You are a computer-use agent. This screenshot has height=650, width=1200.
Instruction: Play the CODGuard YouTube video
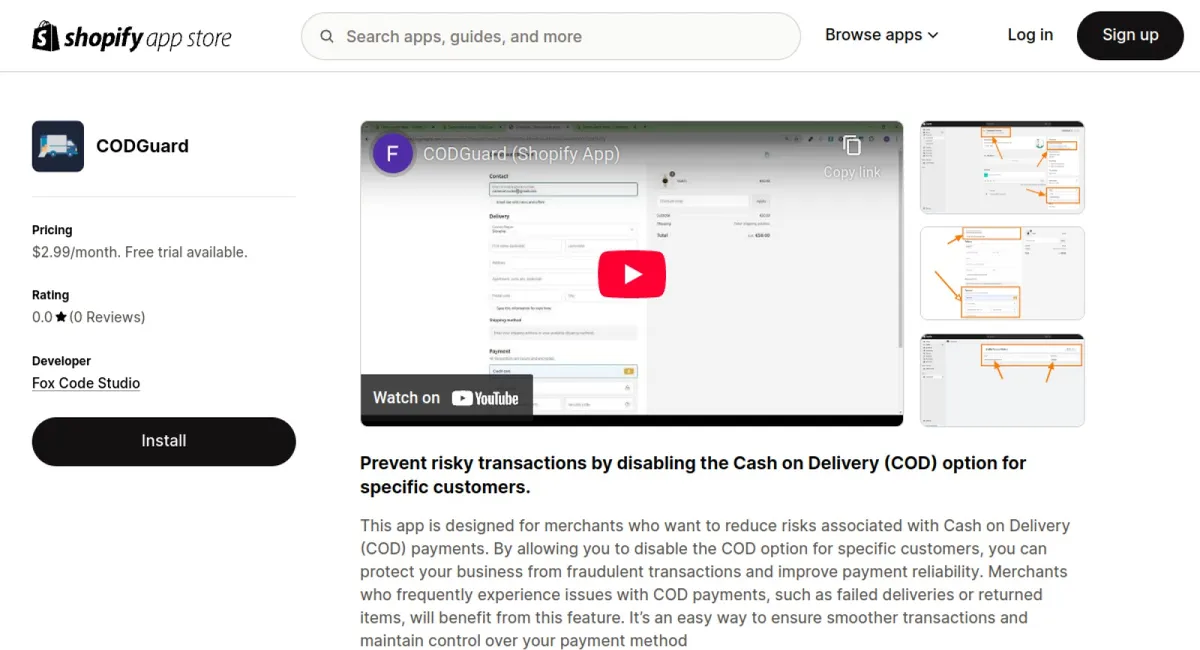(632, 274)
